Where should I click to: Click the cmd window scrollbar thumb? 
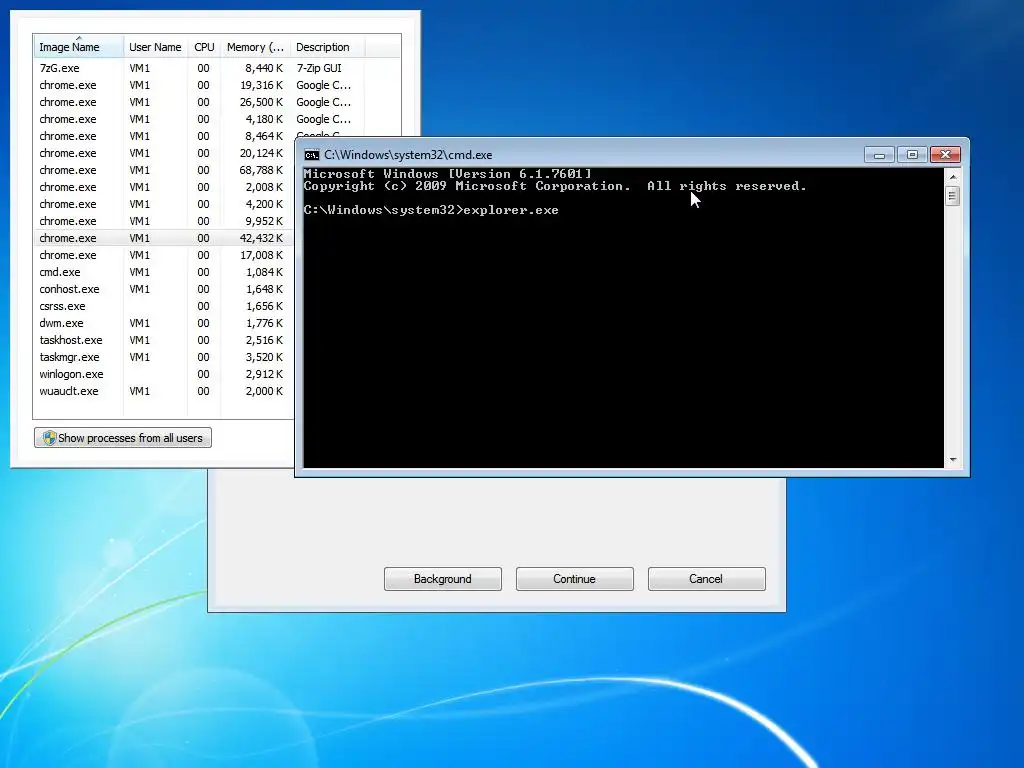[x=953, y=196]
